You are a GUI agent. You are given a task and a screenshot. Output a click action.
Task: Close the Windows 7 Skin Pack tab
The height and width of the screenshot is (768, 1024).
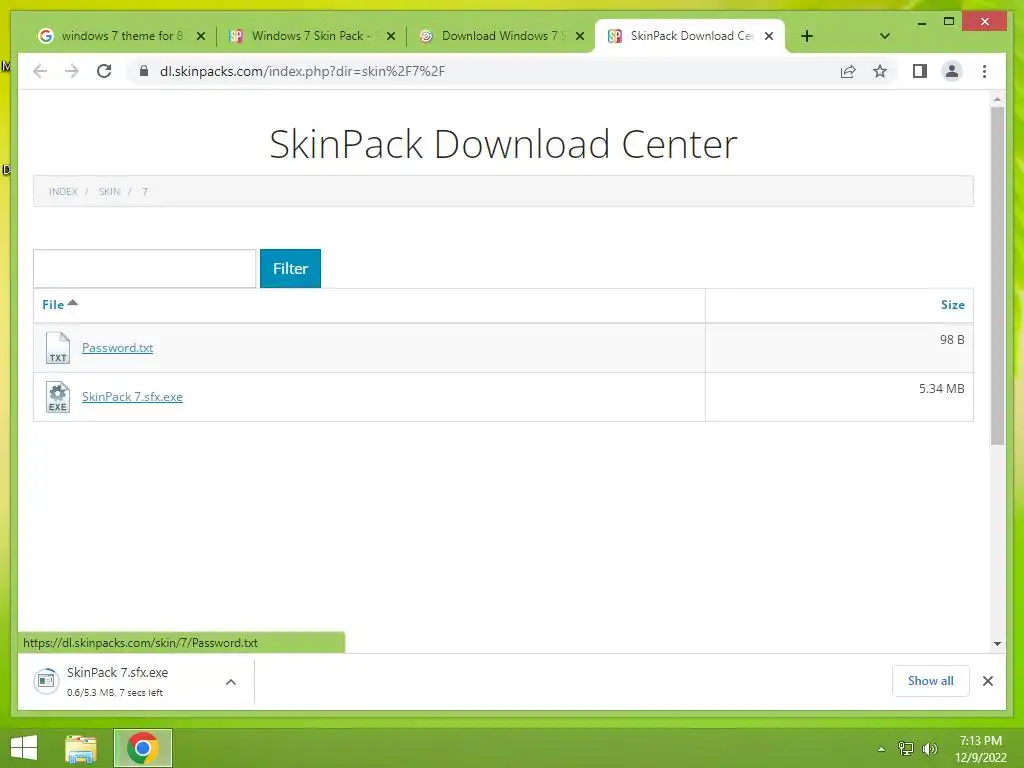[391, 36]
